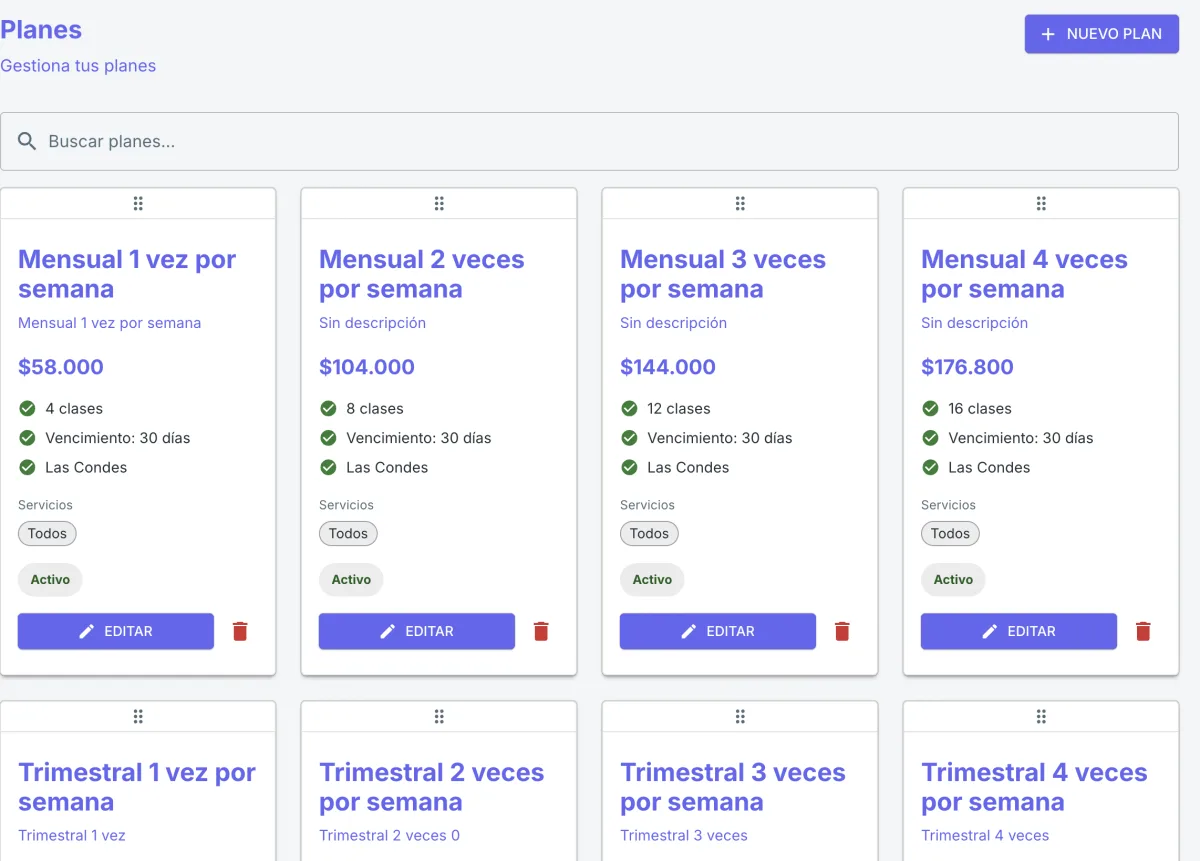Click the Trimestral 1 vez por semana title
This screenshot has height=861, width=1200.
pyautogui.click(x=137, y=787)
